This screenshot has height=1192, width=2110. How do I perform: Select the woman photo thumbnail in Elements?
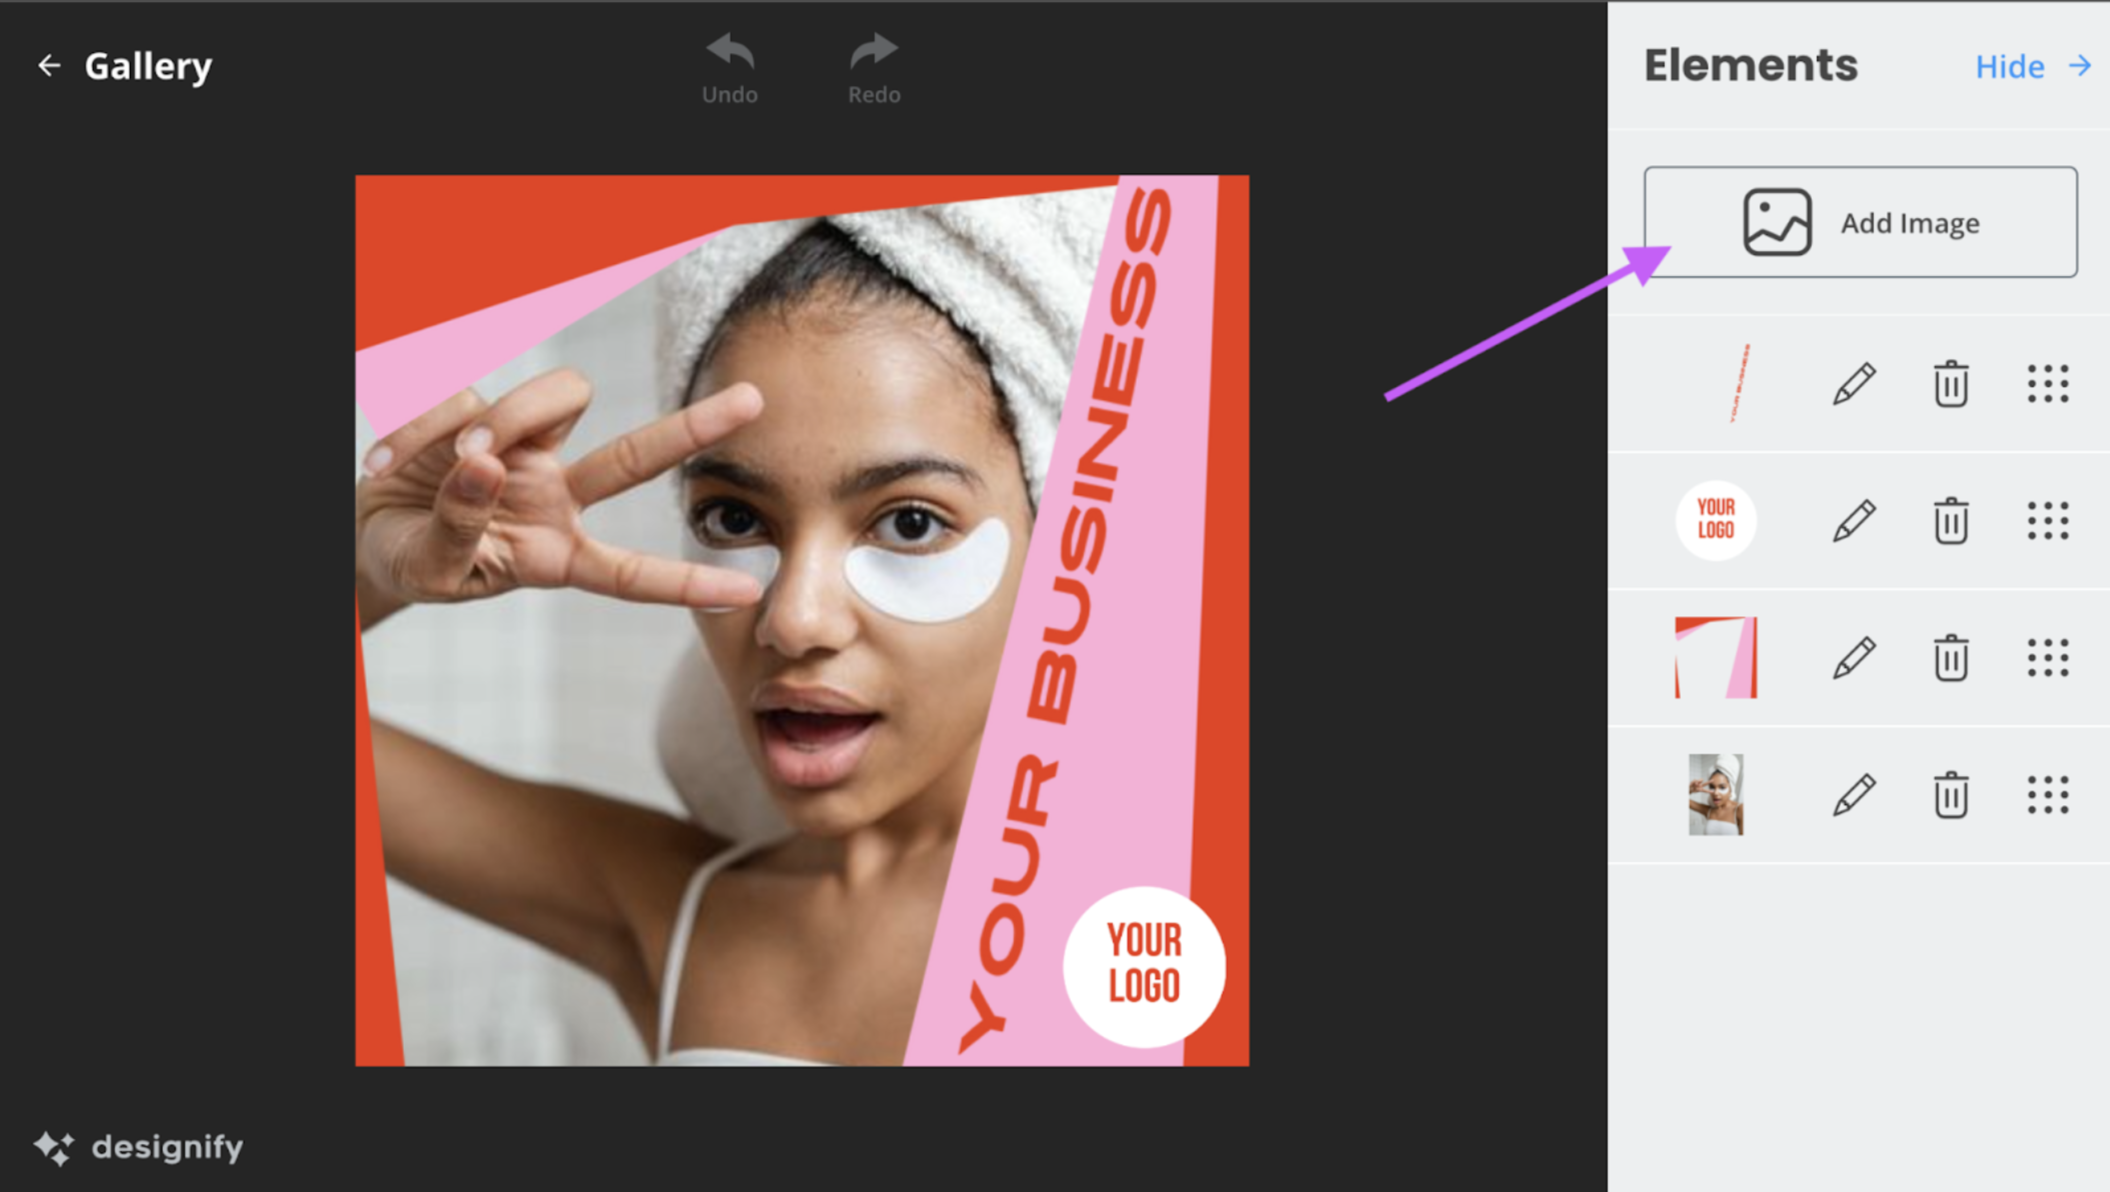click(x=1716, y=794)
